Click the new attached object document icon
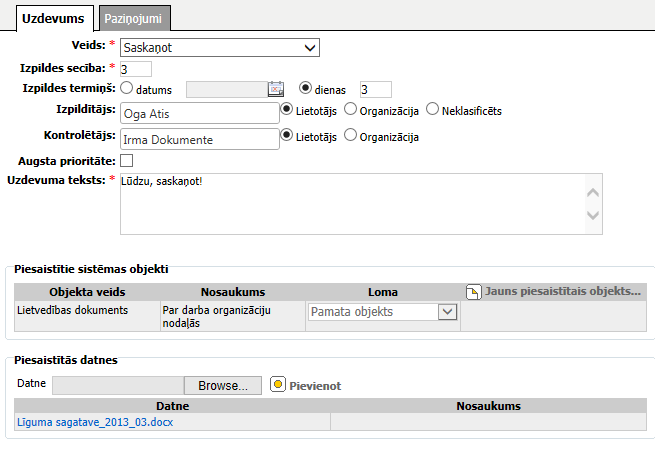 [474, 292]
